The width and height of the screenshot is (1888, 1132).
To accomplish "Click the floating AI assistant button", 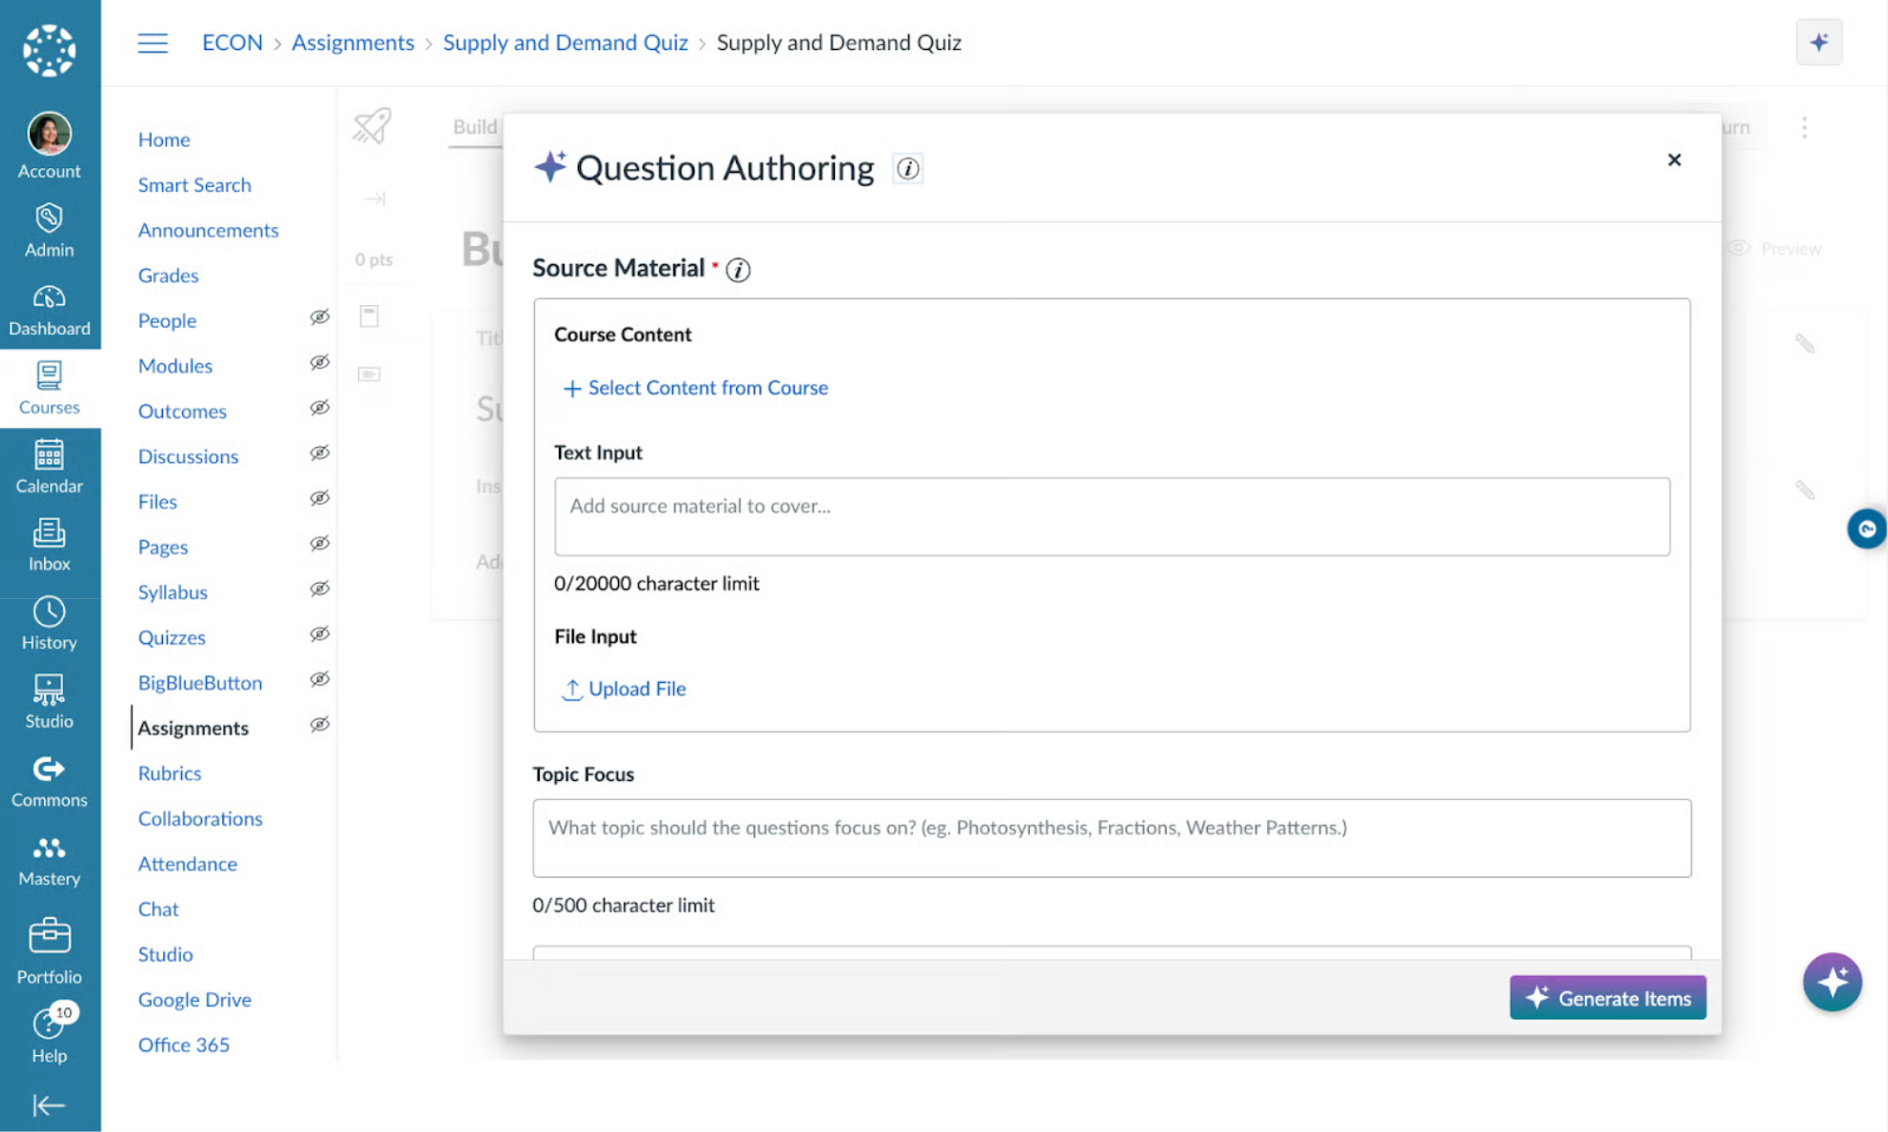I will click(1833, 982).
